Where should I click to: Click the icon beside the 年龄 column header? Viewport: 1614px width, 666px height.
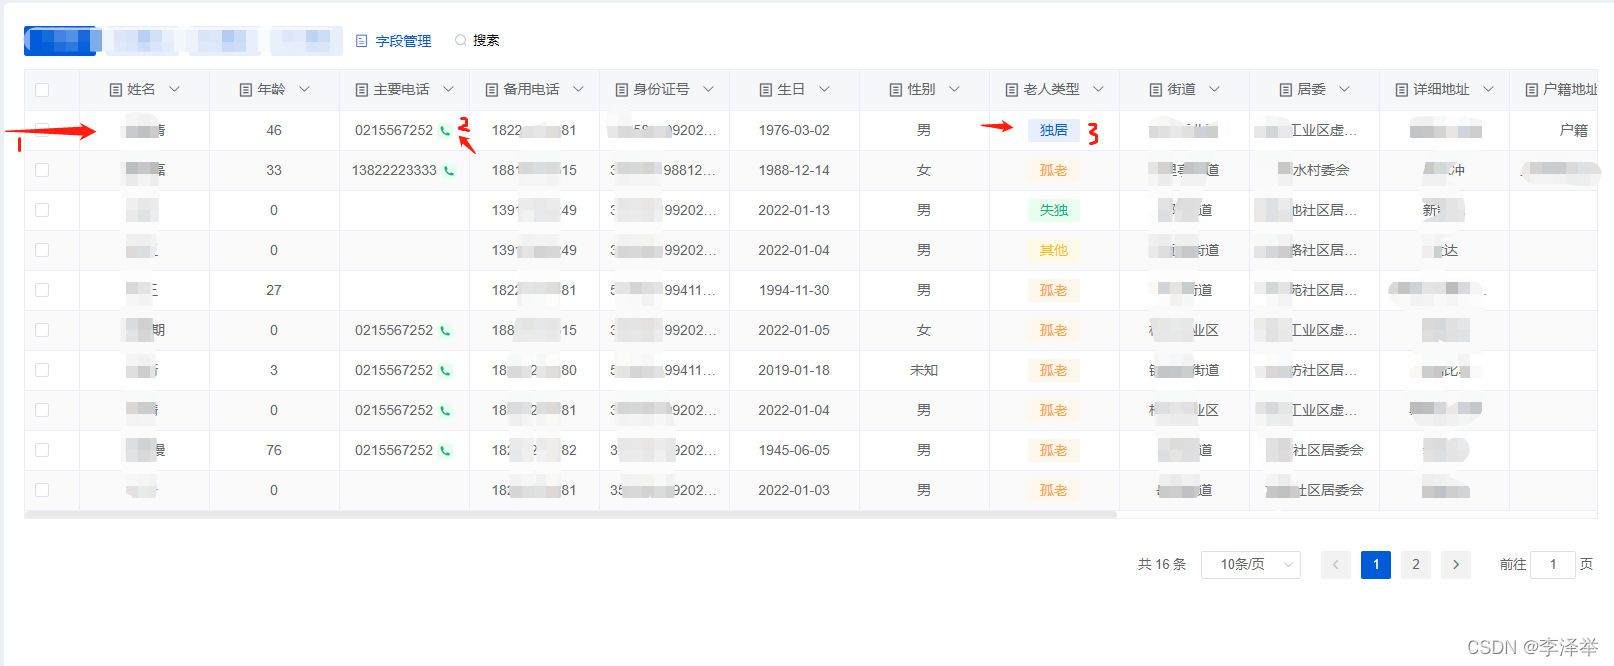coord(245,90)
